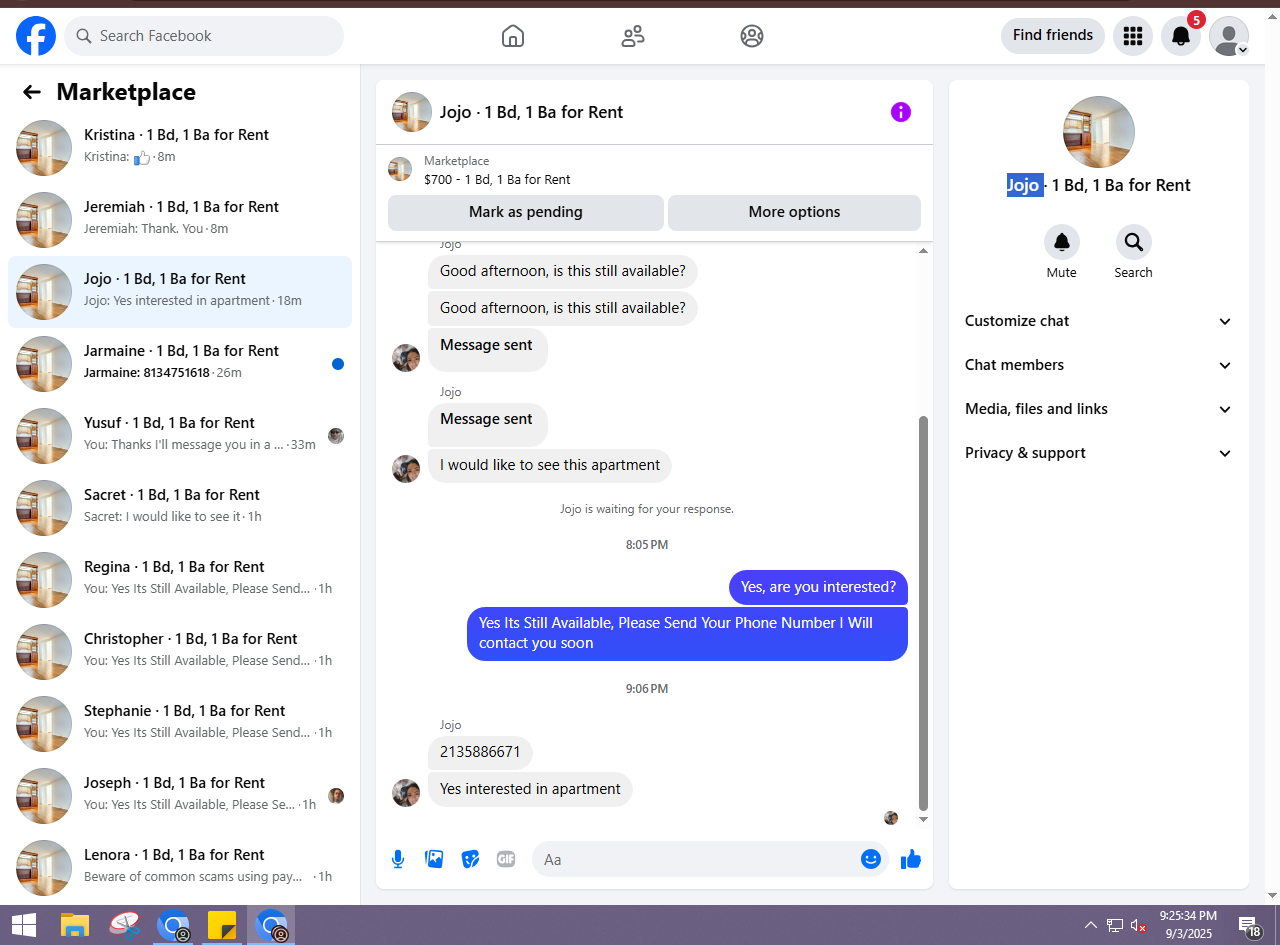Viewport: 1280px width, 945px height.
Task: Show hidden system tray icons
Action: pos(1091,926)
